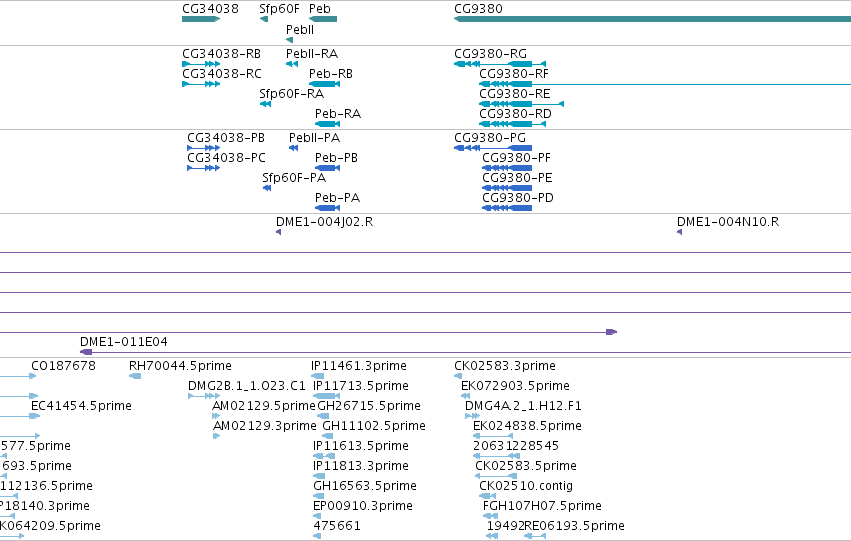Open the EK024838.5prime EST

[527, 426]
